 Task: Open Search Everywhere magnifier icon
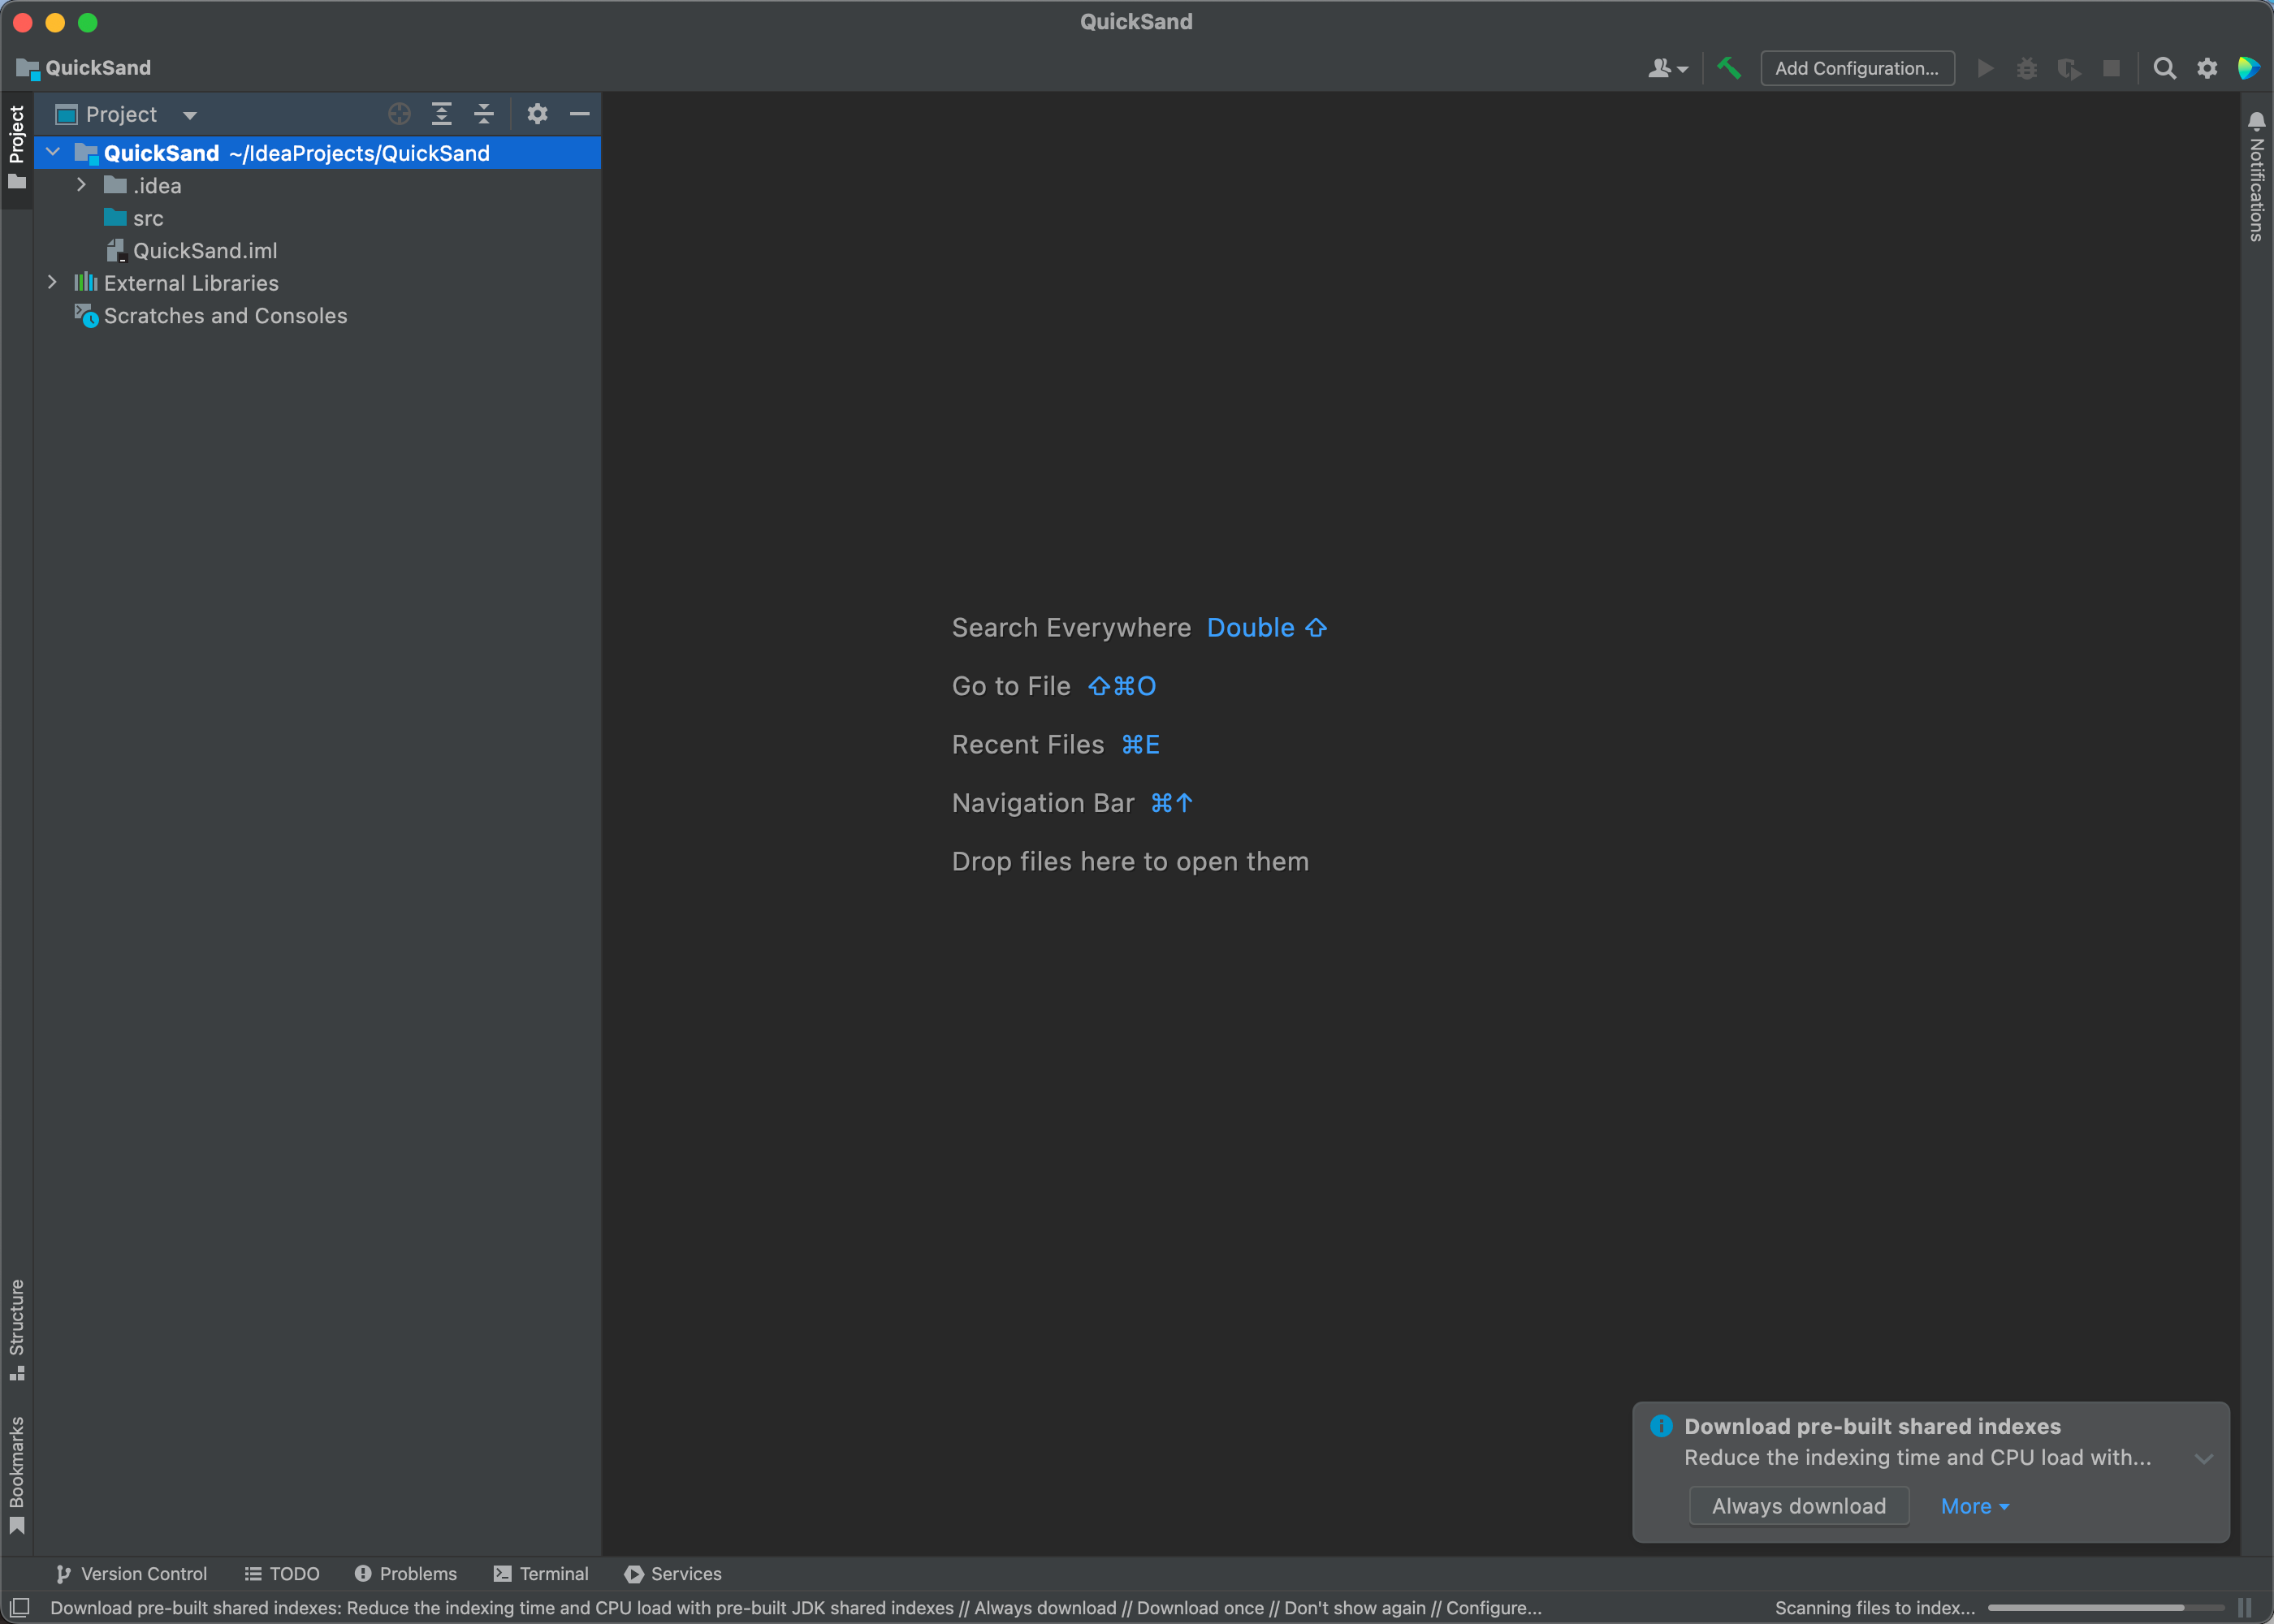click(x=2165, y=68)
